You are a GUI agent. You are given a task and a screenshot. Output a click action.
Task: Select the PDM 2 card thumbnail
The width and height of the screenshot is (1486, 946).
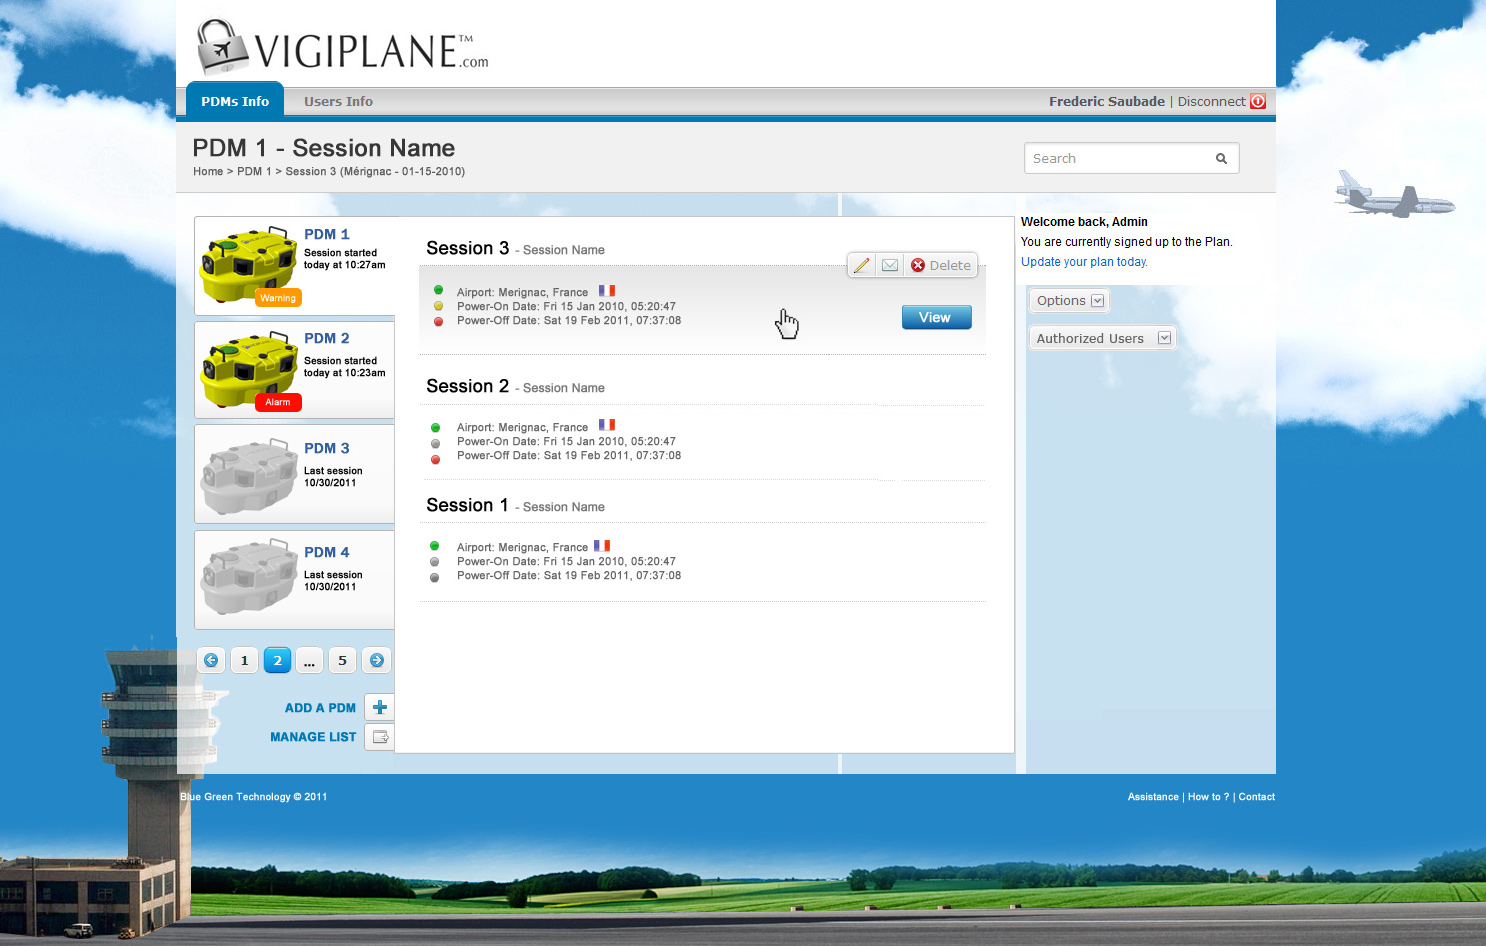(x=248, y=370)
